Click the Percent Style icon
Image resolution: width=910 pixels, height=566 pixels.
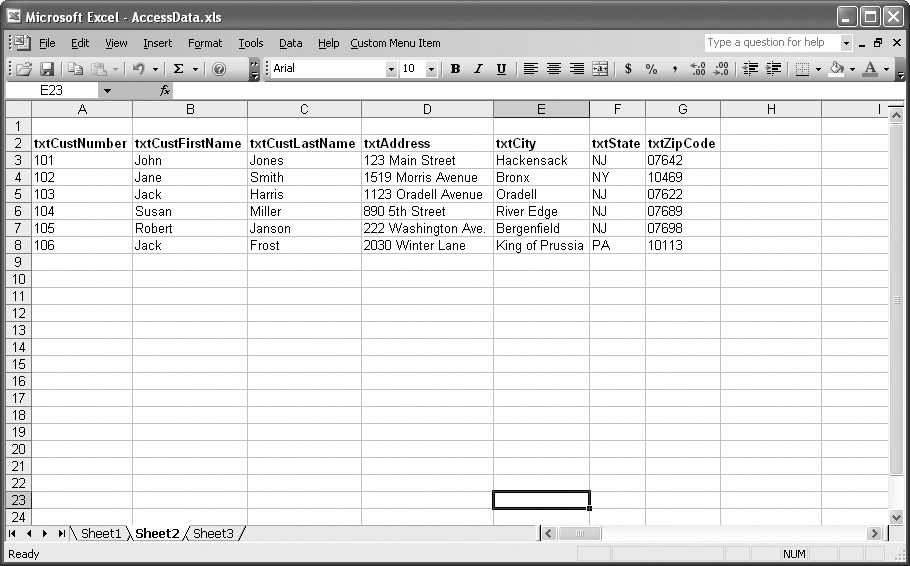(651, 69)
